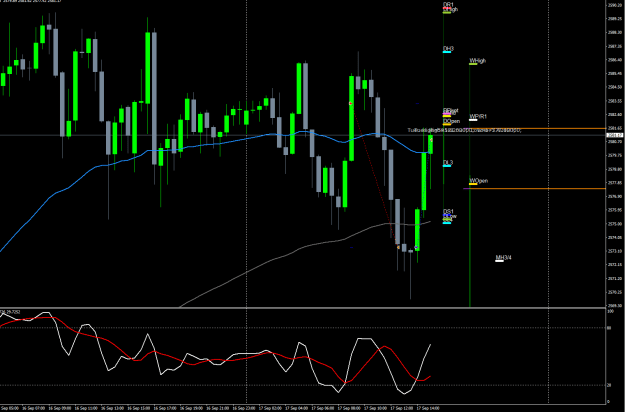625x412 pixels.
Task: Click the 20 level on oscillator scale
Action: tap(609, 385)
